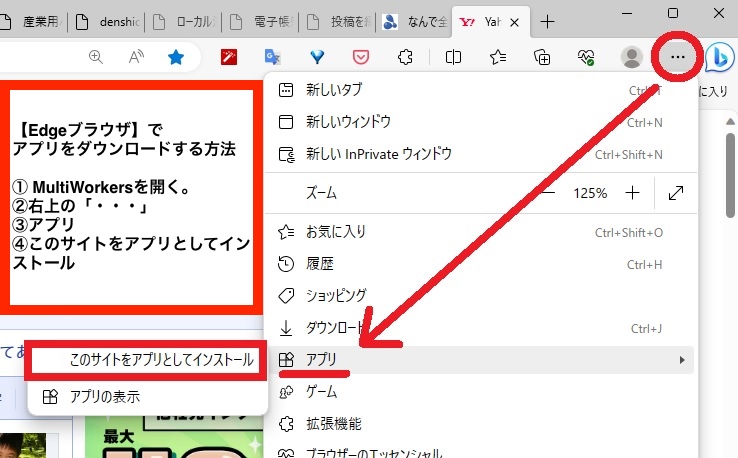Open the Settings and more (…) menu
Screen dimensions: 738x458
[x=677, y=57]
